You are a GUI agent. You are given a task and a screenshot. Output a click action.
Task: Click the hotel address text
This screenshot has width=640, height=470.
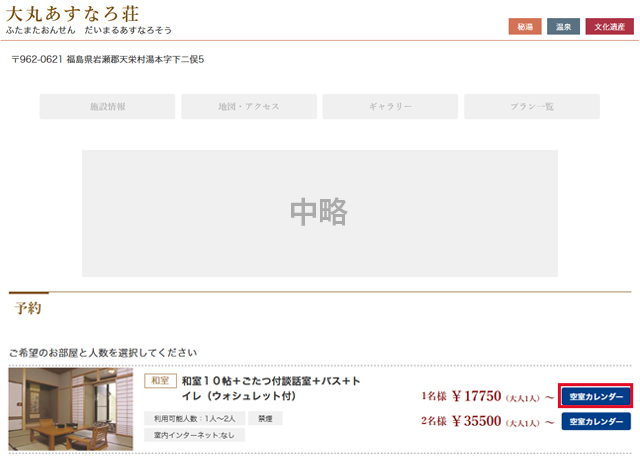(x=108, y=61)
